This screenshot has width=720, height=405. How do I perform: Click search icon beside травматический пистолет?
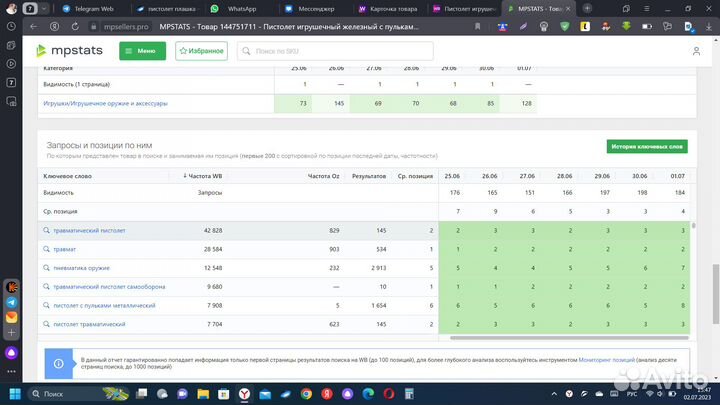click(x=46, y=231)
